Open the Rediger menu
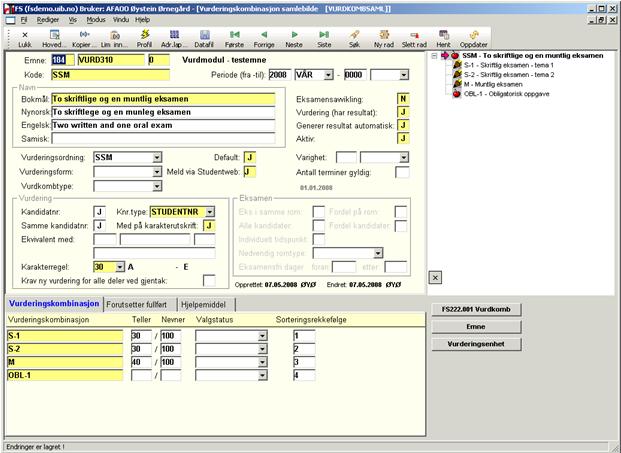 tap(50, 19)
